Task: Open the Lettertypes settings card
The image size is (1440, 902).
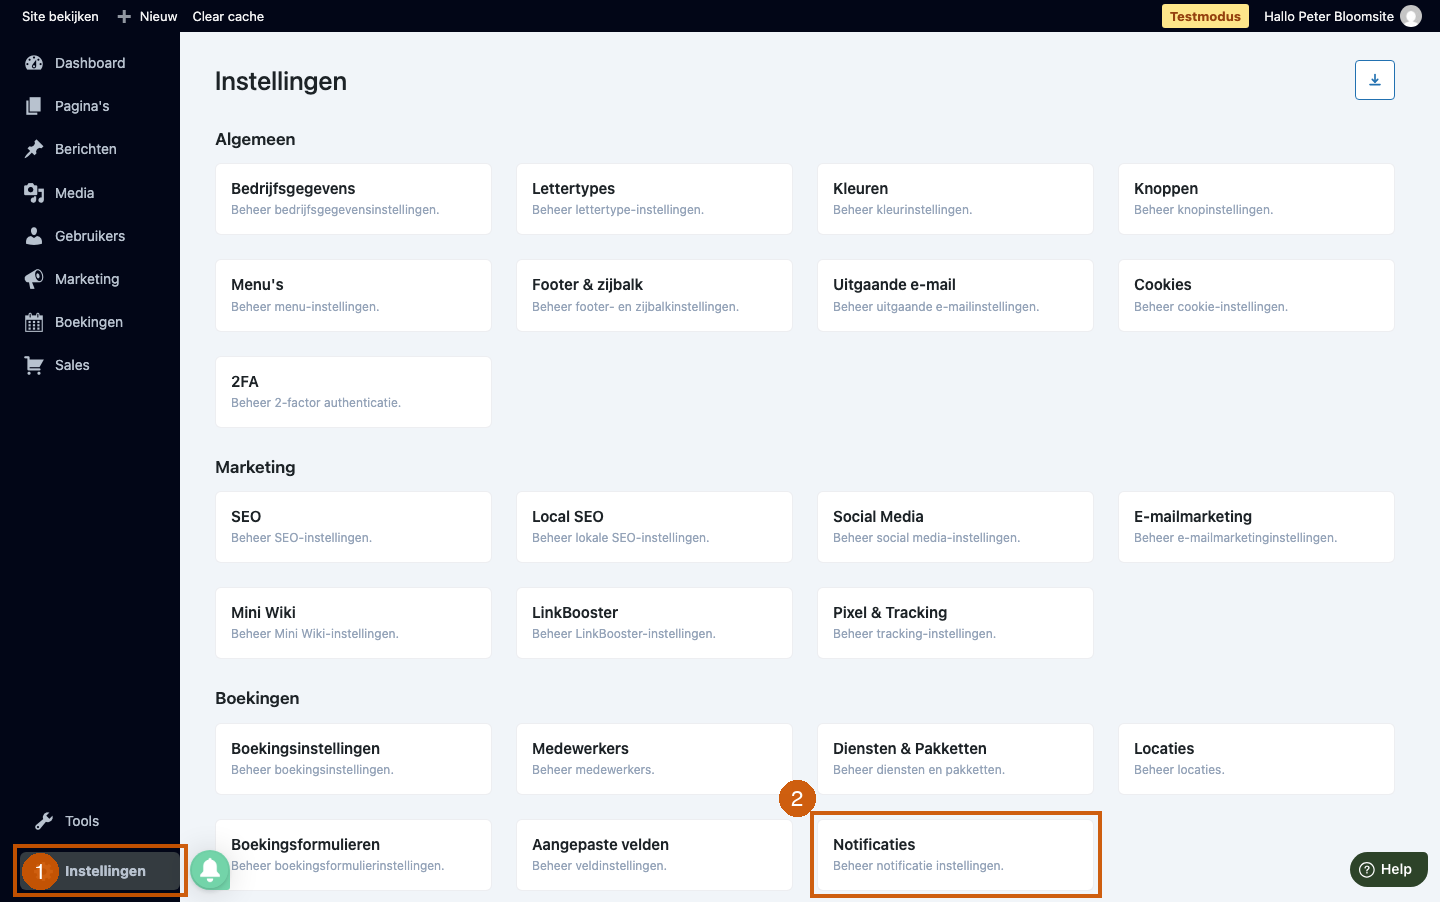Action: [654, 199]
